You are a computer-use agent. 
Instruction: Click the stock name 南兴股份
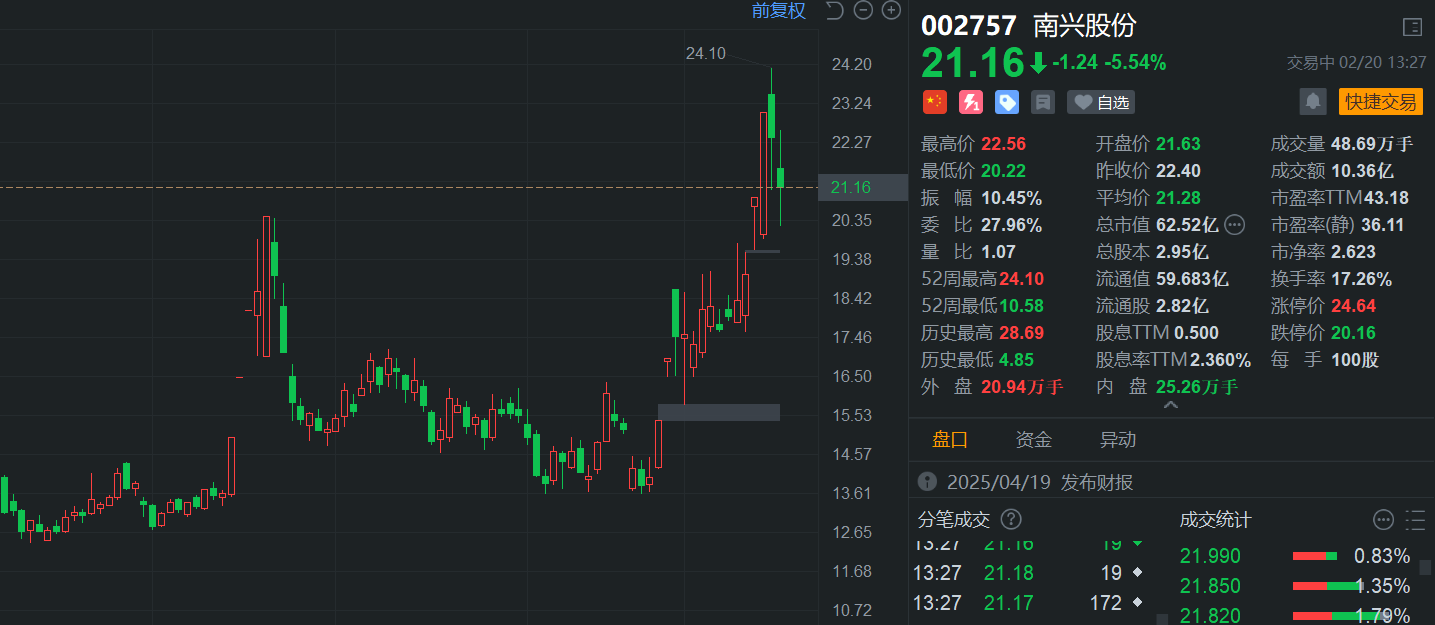pyautogui.click(x=1085, y=26)
